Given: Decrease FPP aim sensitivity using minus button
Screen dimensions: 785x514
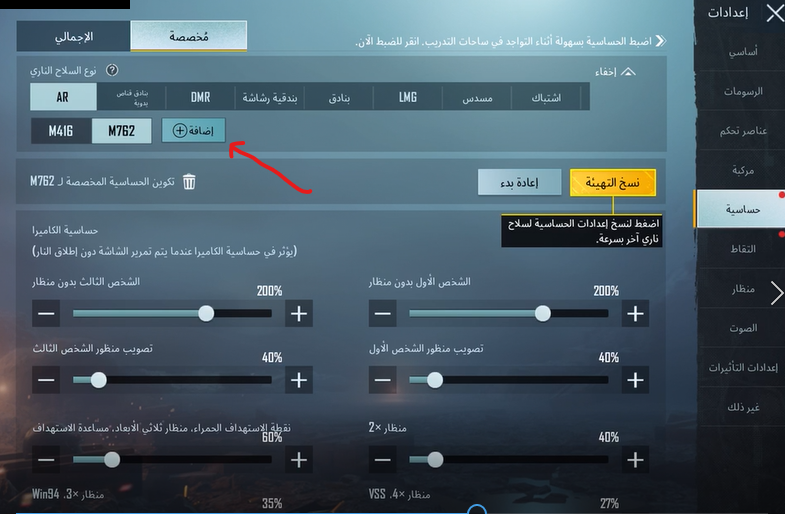Looking at the screenshot, I should pyautogui.click(x=382, y=380).
